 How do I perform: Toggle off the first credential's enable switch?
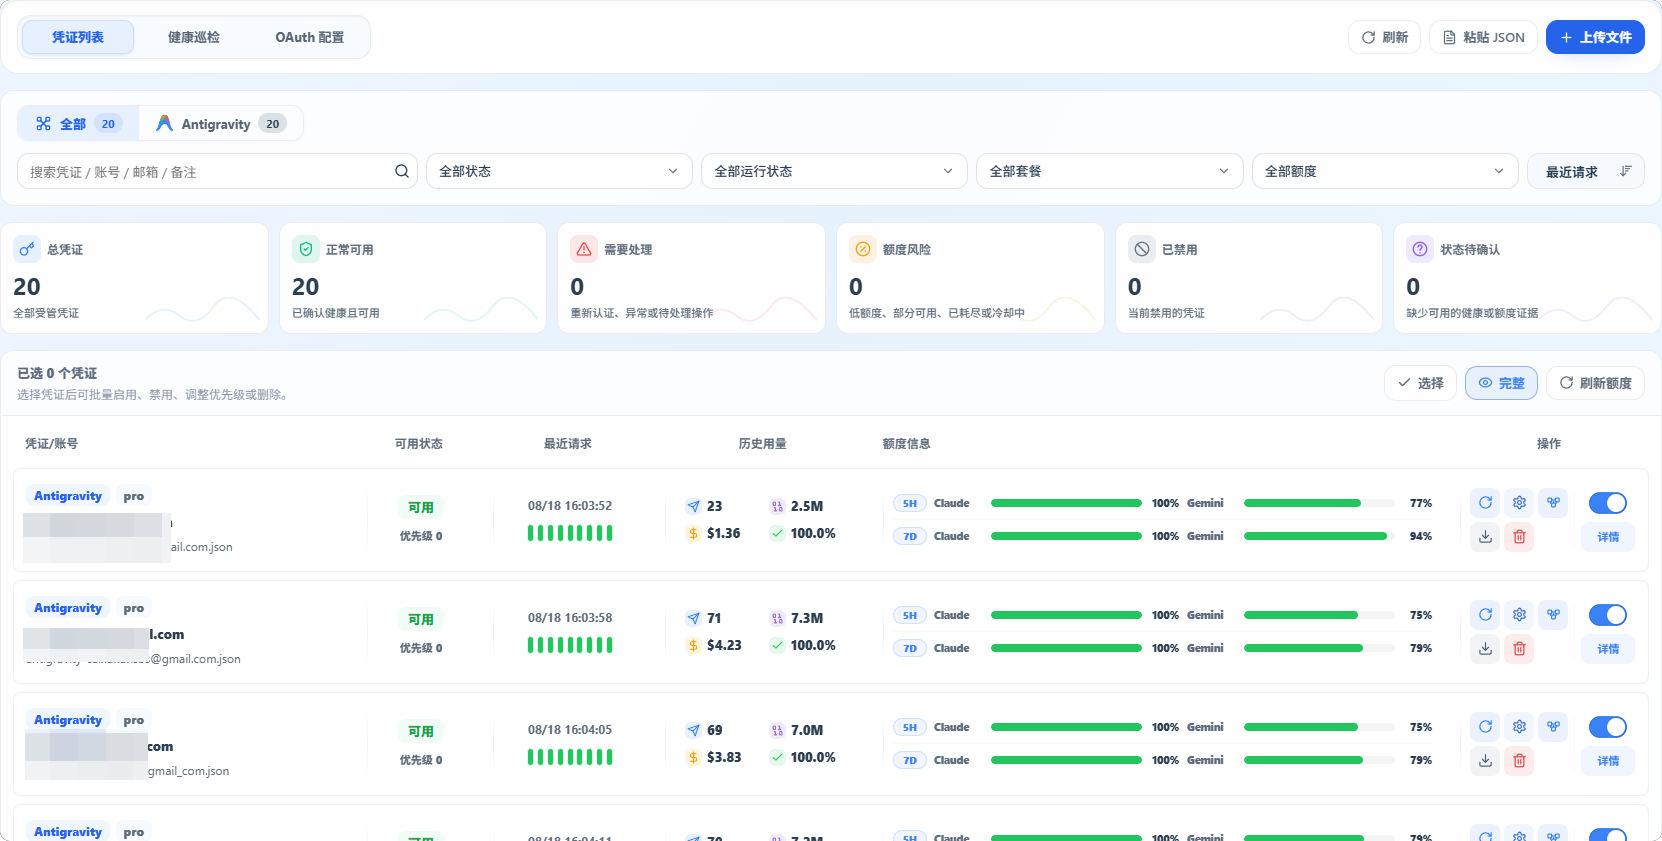click(1608, 503)
